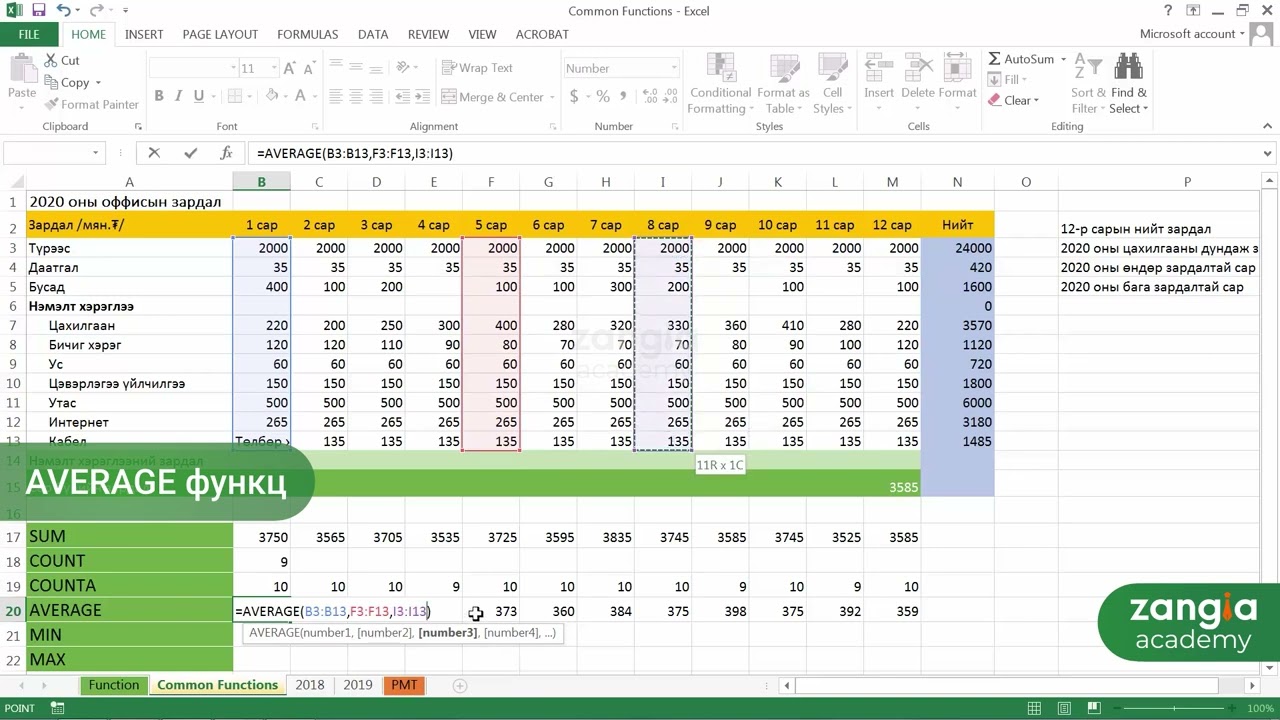Open the FILE tab
The image size is (1280, 720).
29,34
